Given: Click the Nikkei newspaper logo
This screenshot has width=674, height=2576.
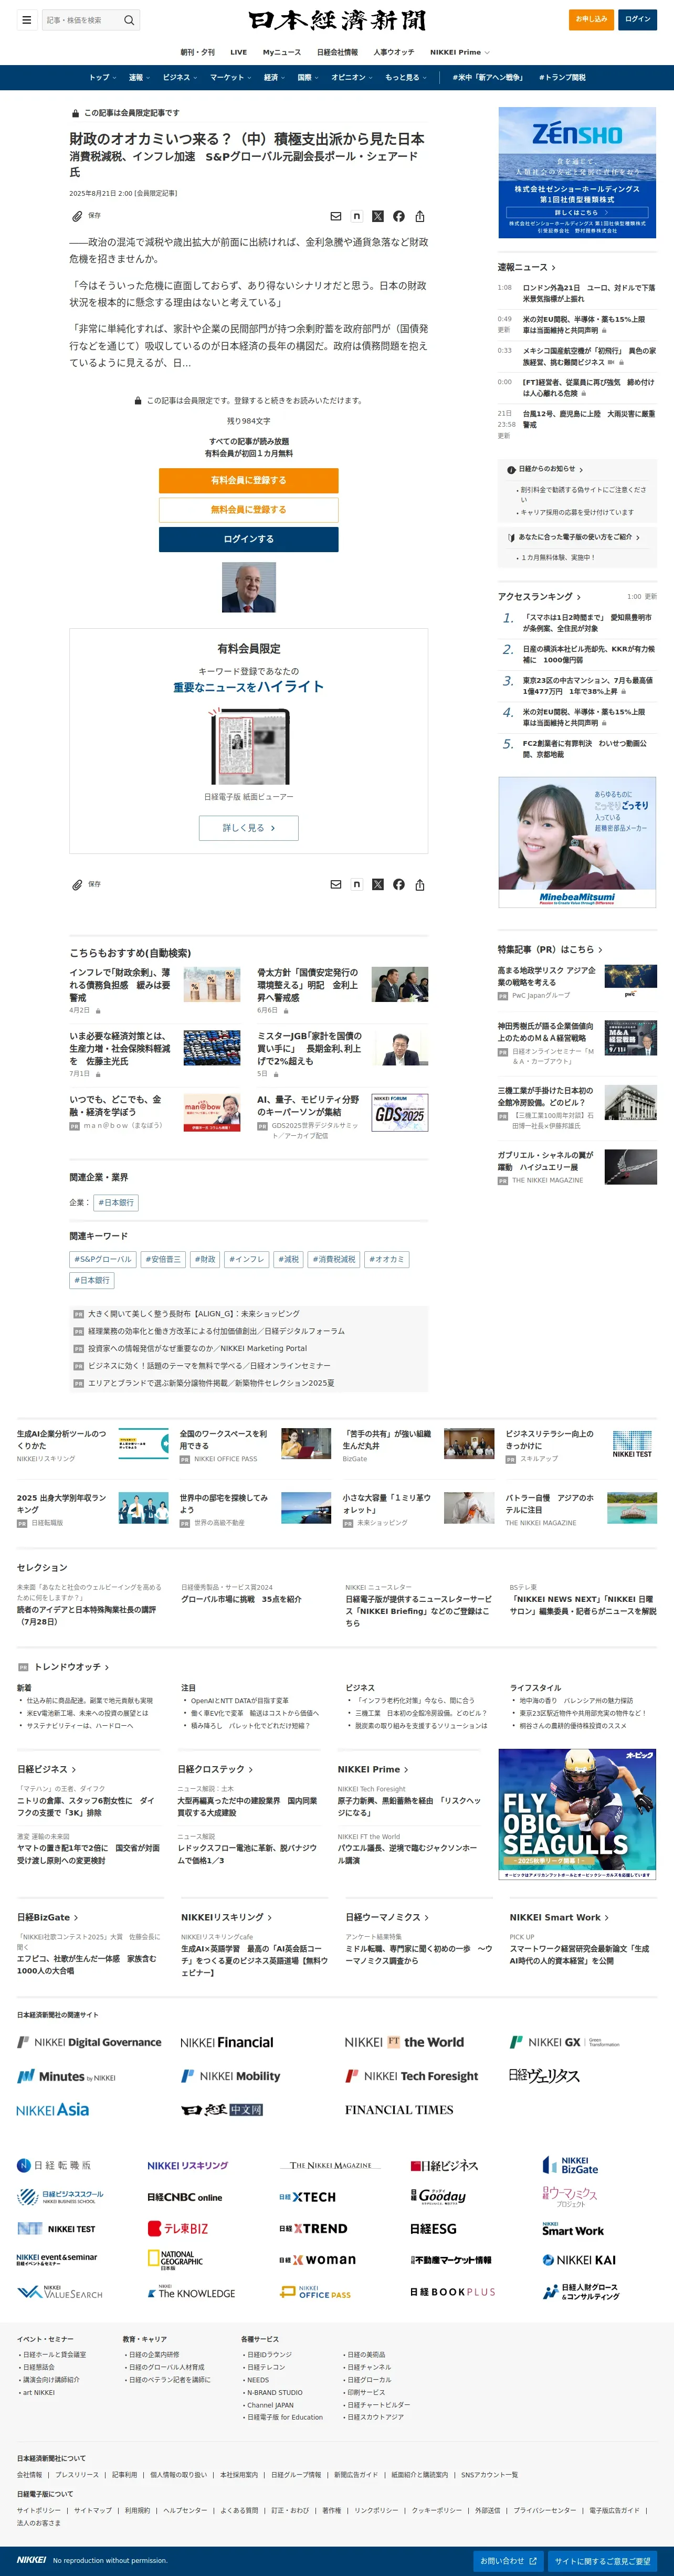Looking at the screenshot, I should [x=337, y=20].
